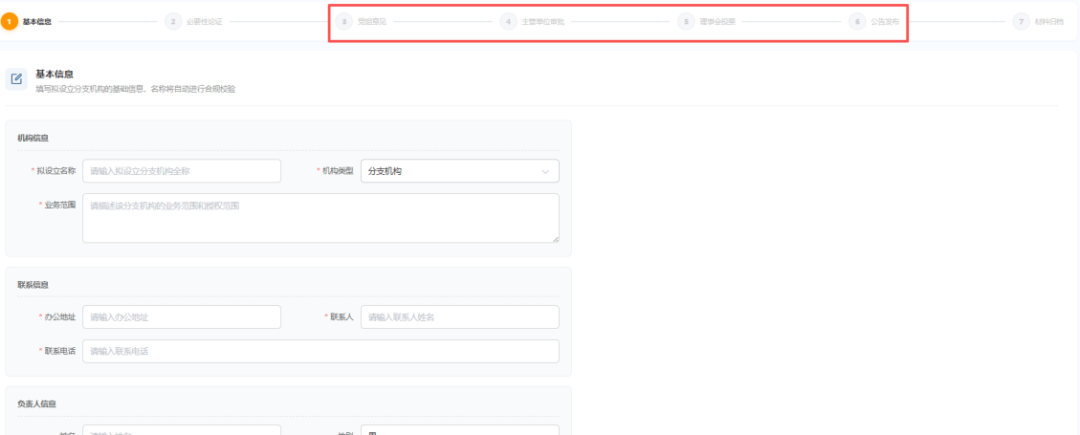
Task: Click the 联系信息 section title
Action: point(33,284)
